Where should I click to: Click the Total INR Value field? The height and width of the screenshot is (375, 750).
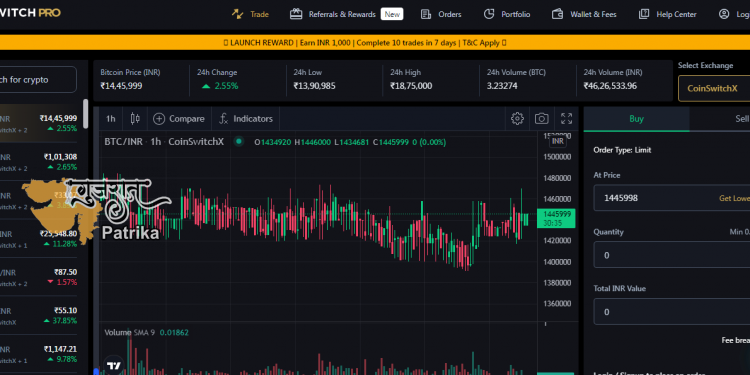click(672, 312)
